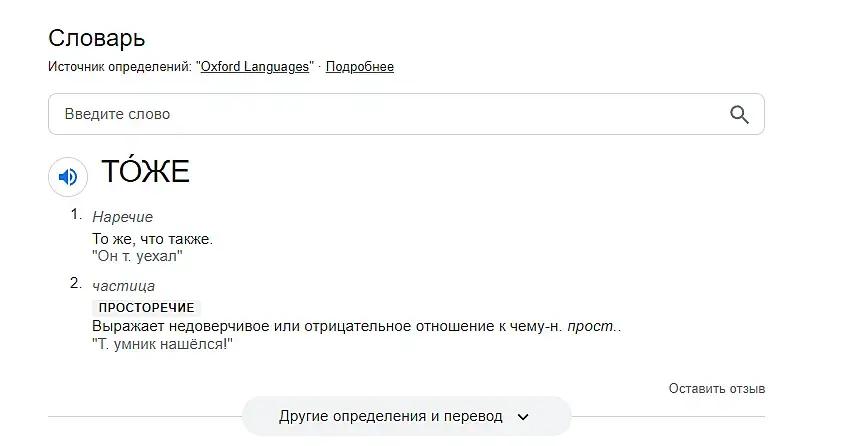Click the example Он т. уехал

coord(138,256)
